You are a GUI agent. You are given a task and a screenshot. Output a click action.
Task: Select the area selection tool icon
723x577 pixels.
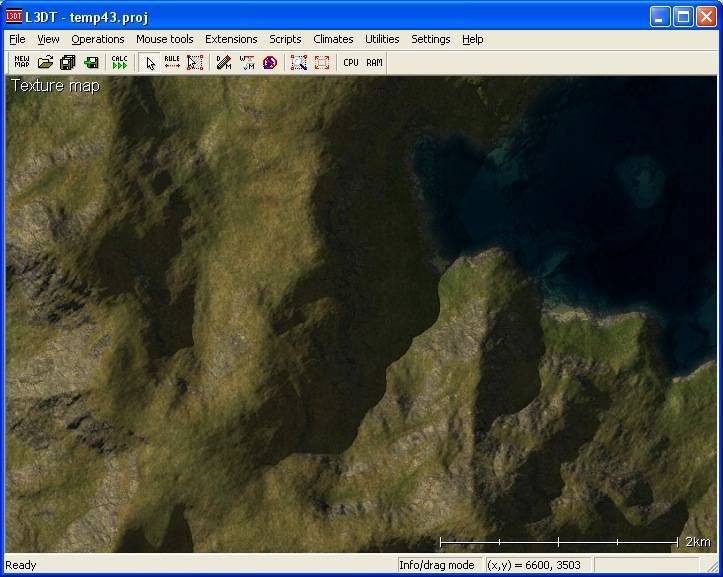(195, 62)
